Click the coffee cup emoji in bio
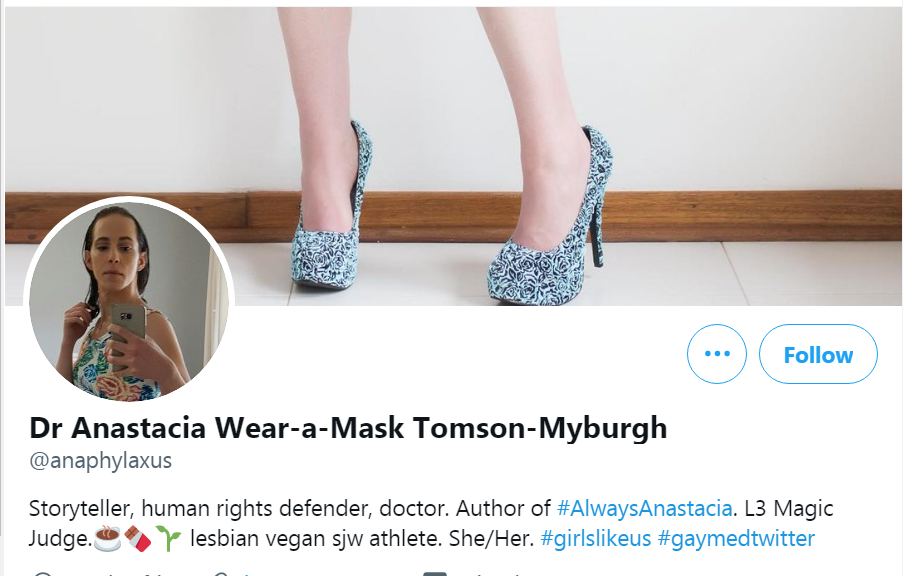Image resolution: width=915 pixels, height=576 pixels. pos(108,538)
